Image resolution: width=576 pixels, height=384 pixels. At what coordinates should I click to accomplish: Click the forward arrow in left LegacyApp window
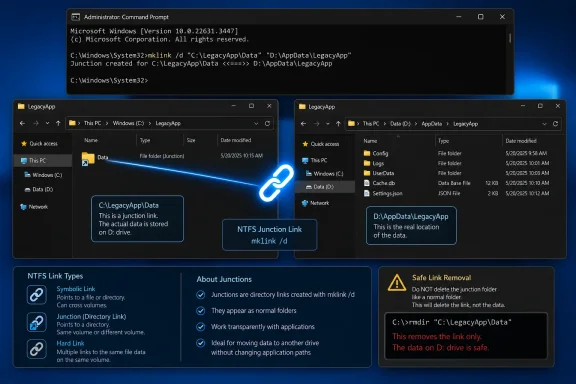point(36,123)
